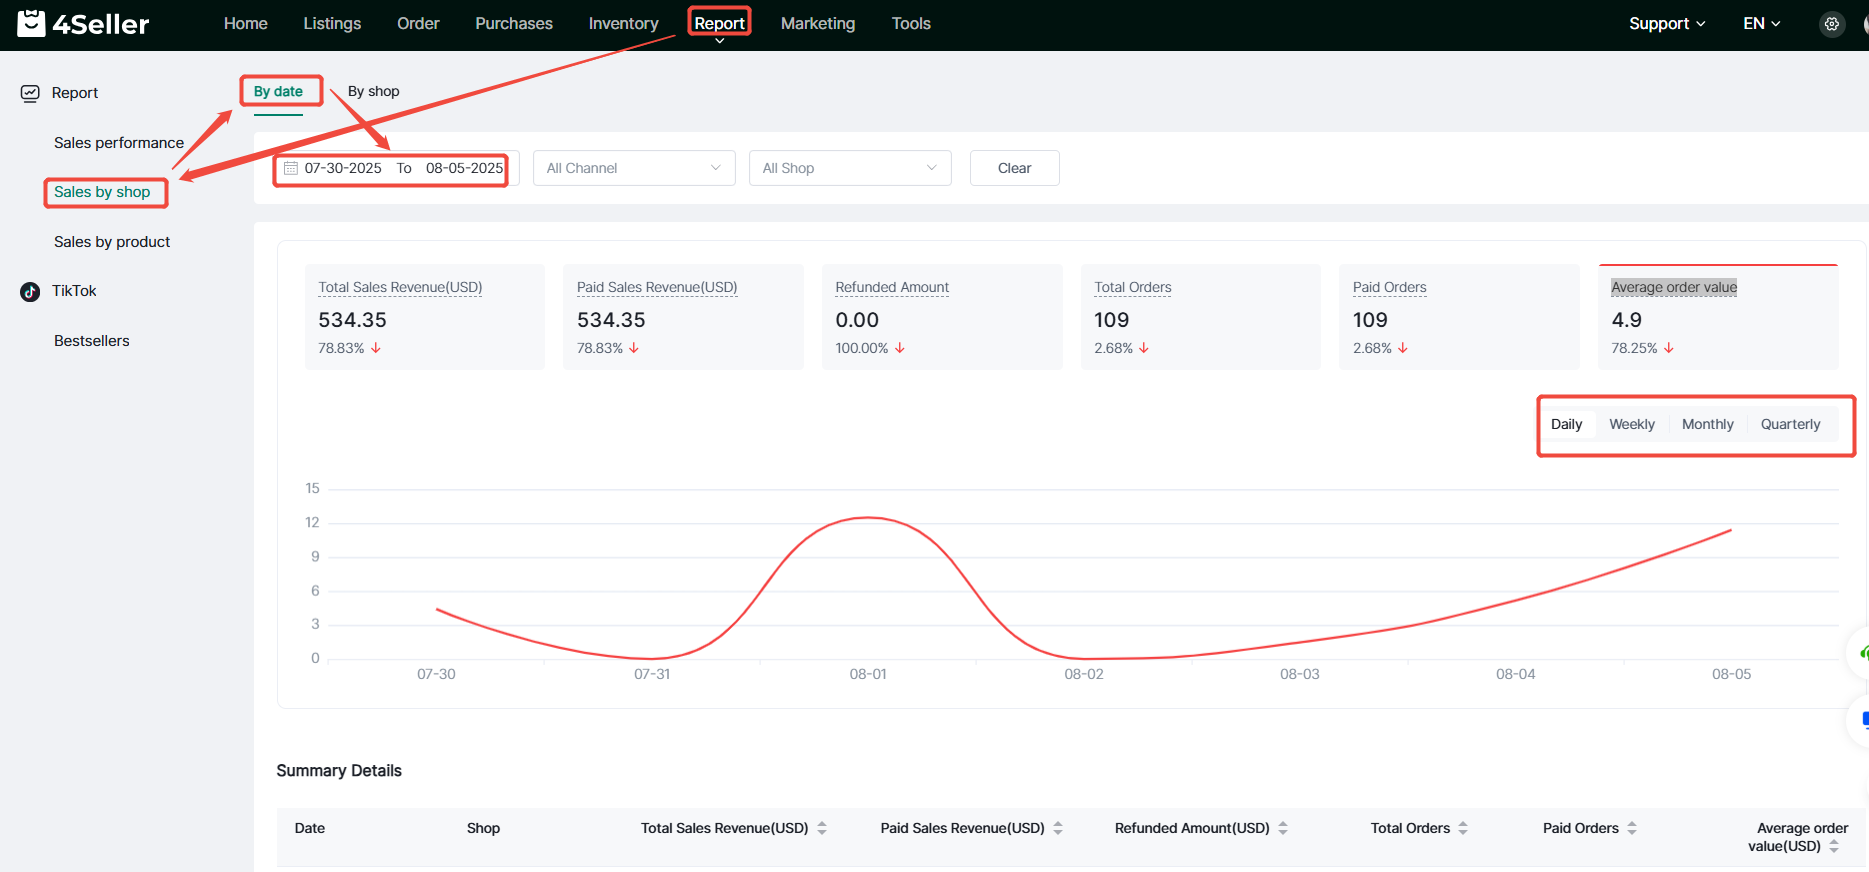Select the Paid Orders card

(1459, 317)
